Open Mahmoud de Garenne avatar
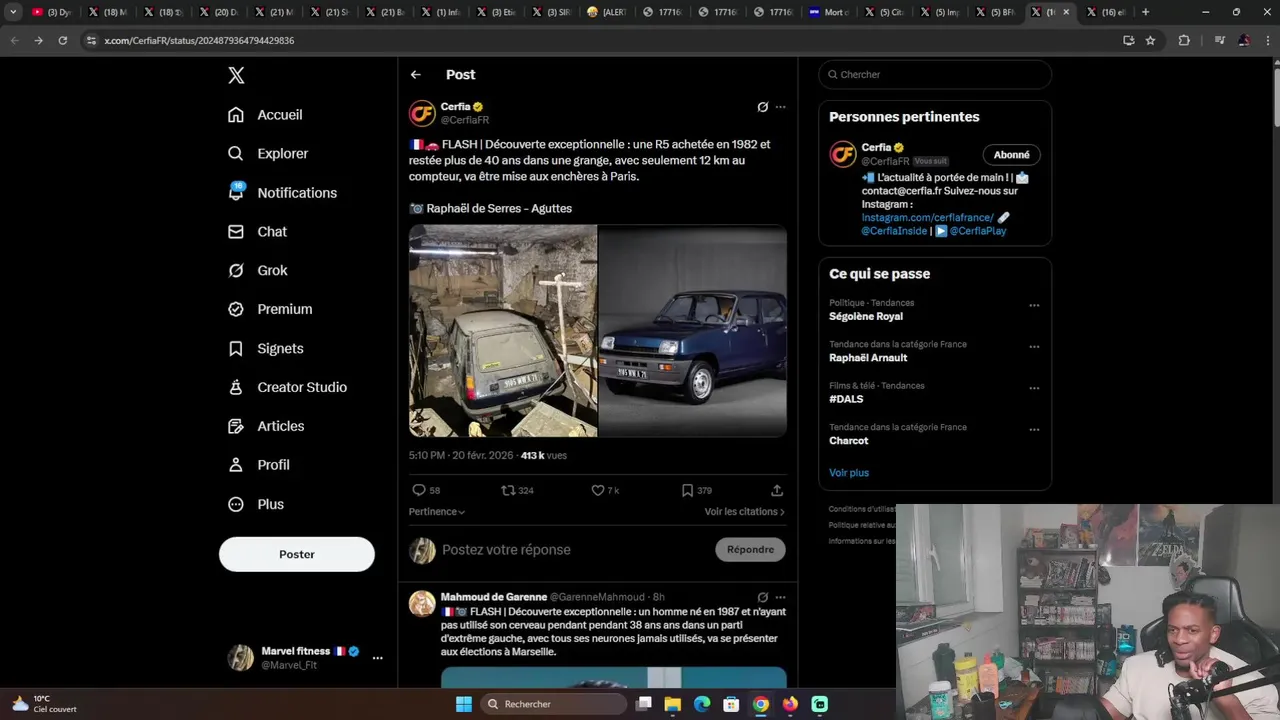Screen dimensions: 1280x720 pos(422,603)
